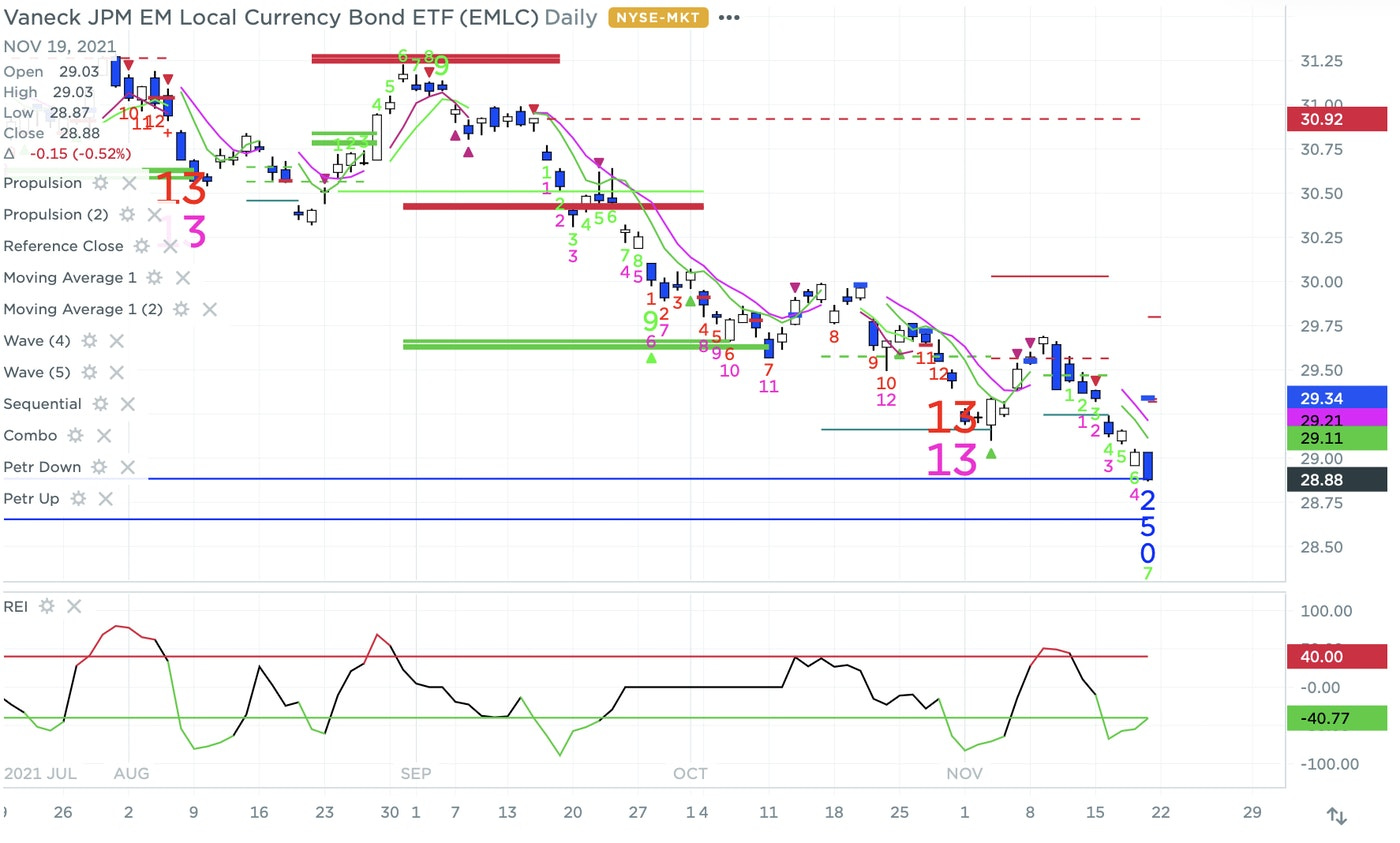Open settings gear for Petr Down
The height and width of the screenshot is (843, 1400).
[100, 467]
